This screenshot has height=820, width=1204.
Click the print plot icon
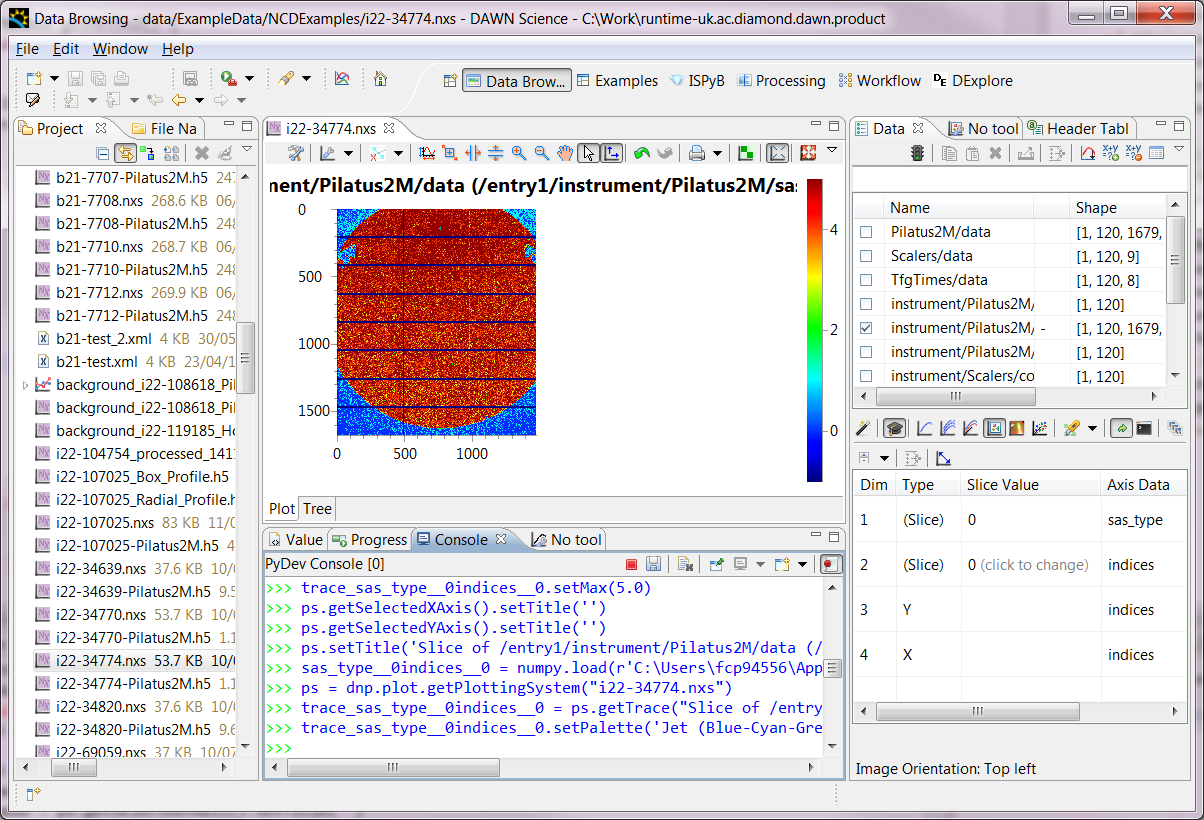point(696,153)
